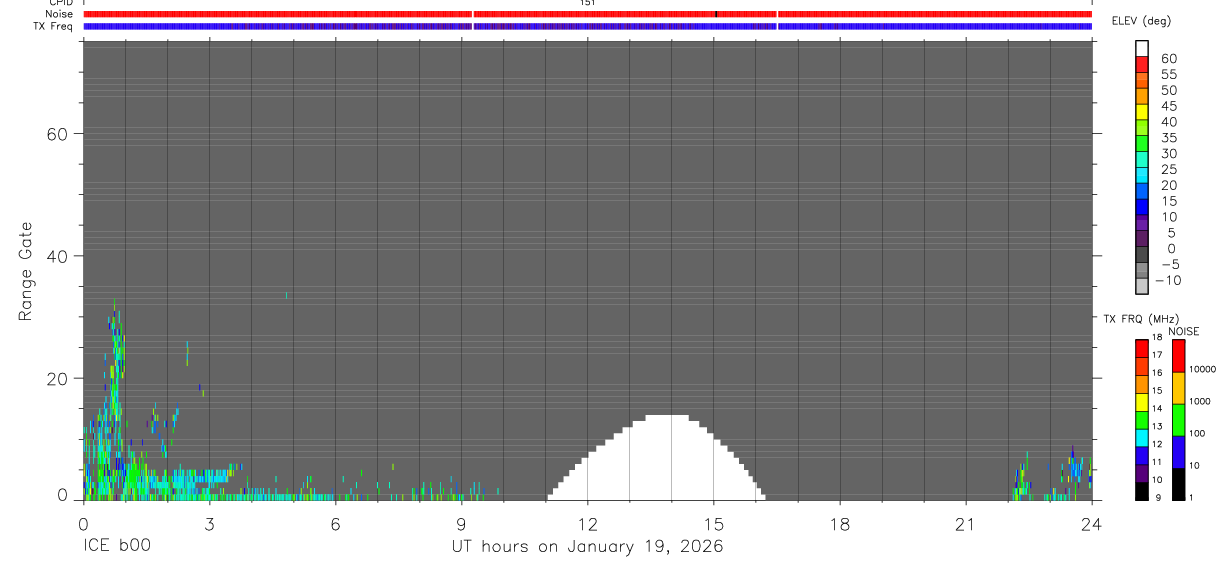
Task: Click the black swatch in NOISE scale
Action: tap(1178, 484)
